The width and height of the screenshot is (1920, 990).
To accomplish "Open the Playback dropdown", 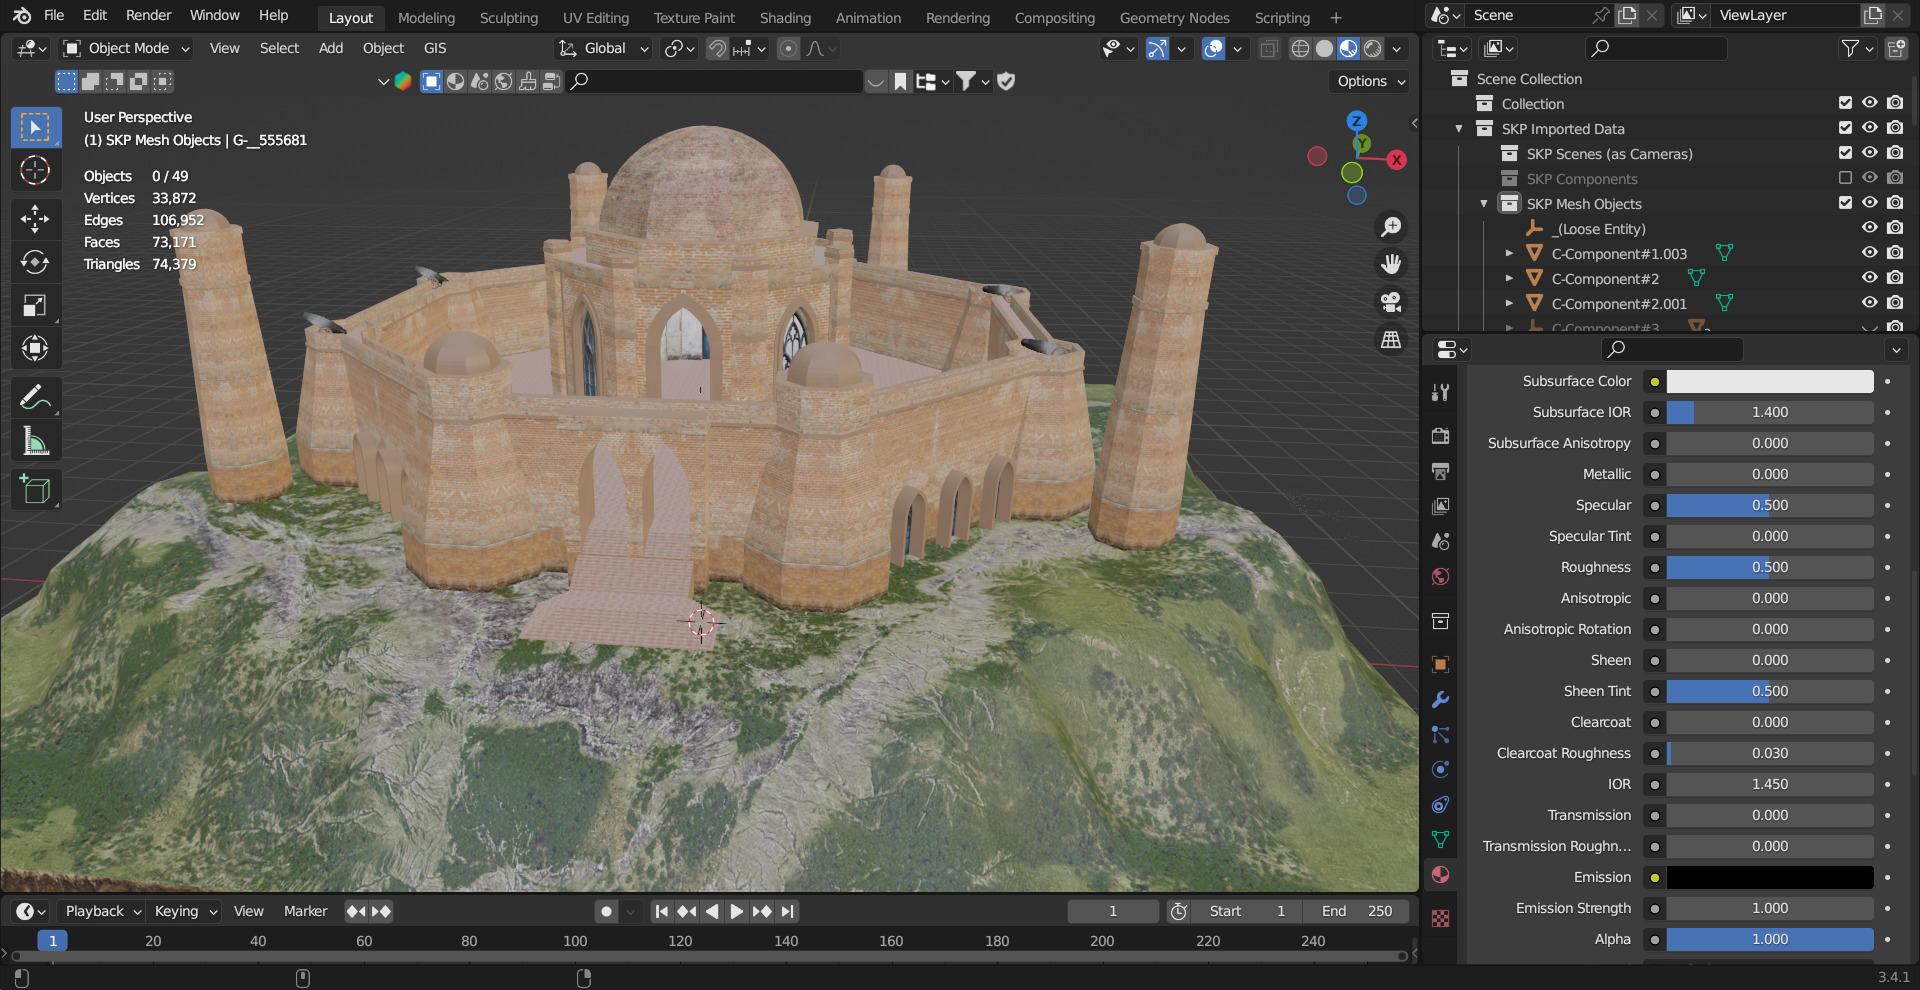I will (103, 911).
